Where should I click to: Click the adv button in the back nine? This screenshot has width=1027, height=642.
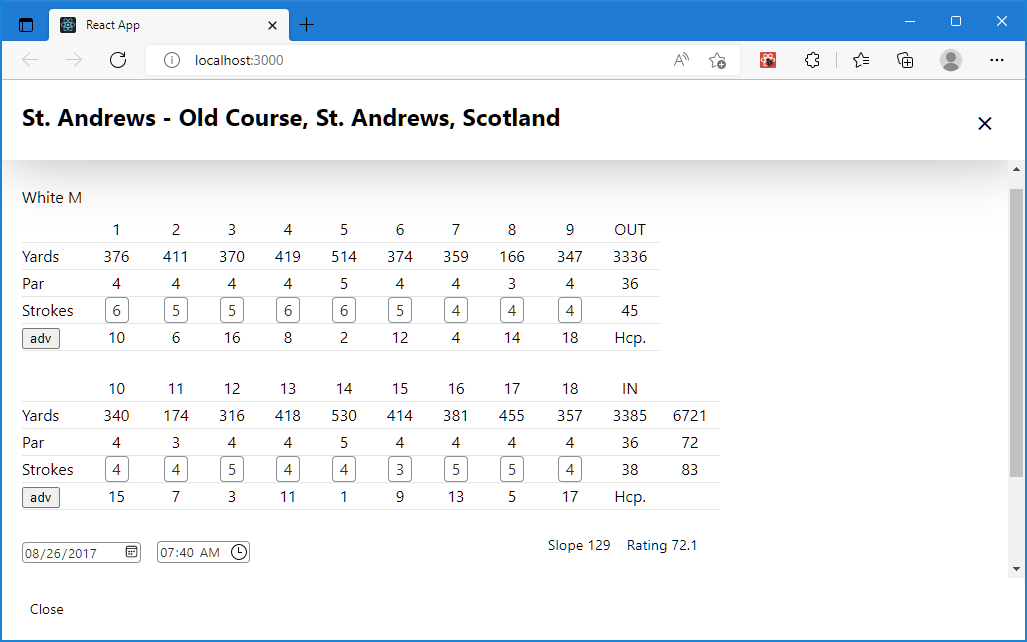pyautogui.click(x=41, y=497)
